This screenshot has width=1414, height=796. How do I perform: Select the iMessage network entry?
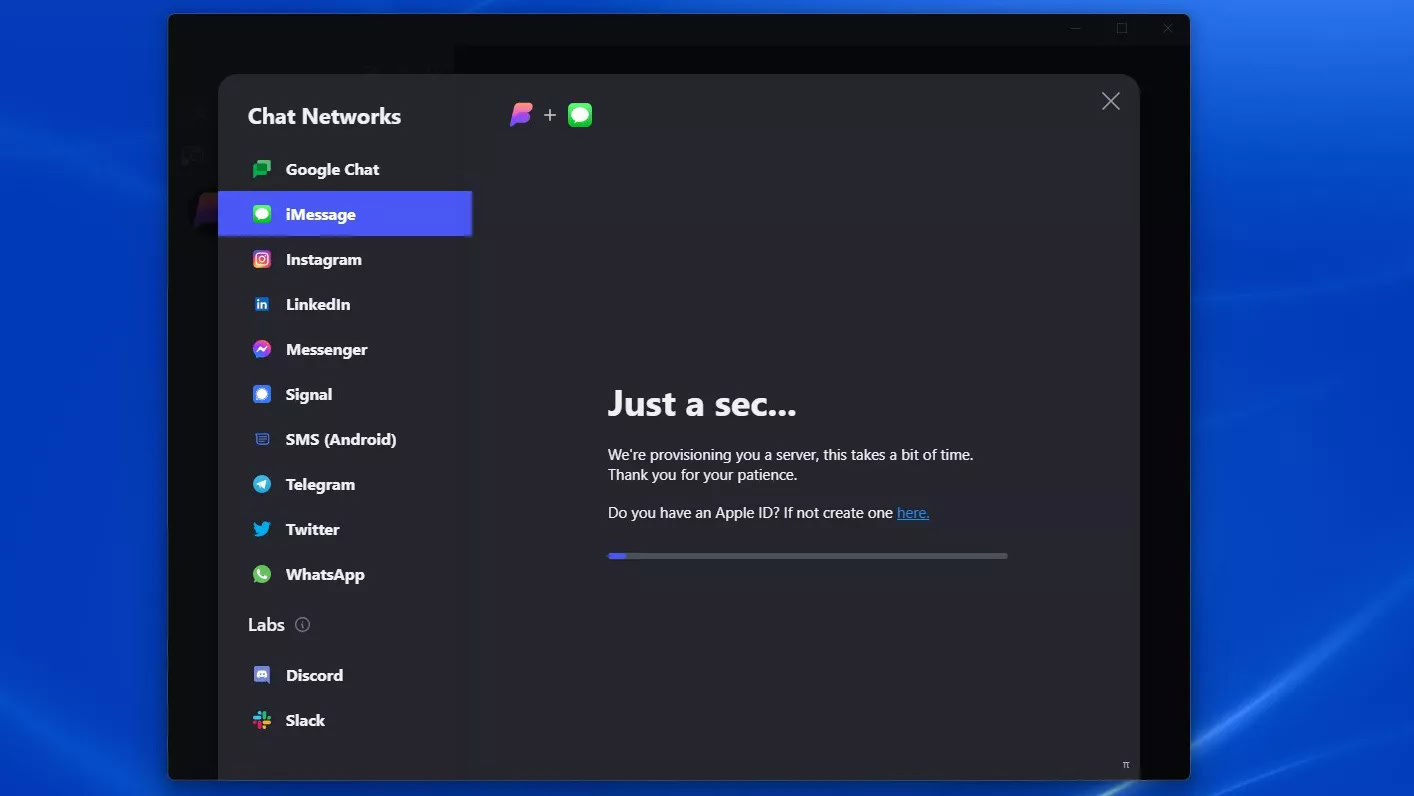345,214
